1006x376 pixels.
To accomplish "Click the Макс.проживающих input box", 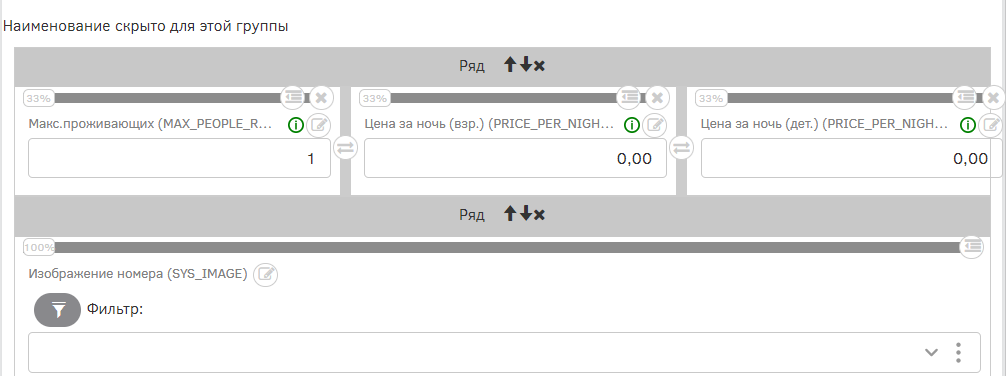I will 180,158.
